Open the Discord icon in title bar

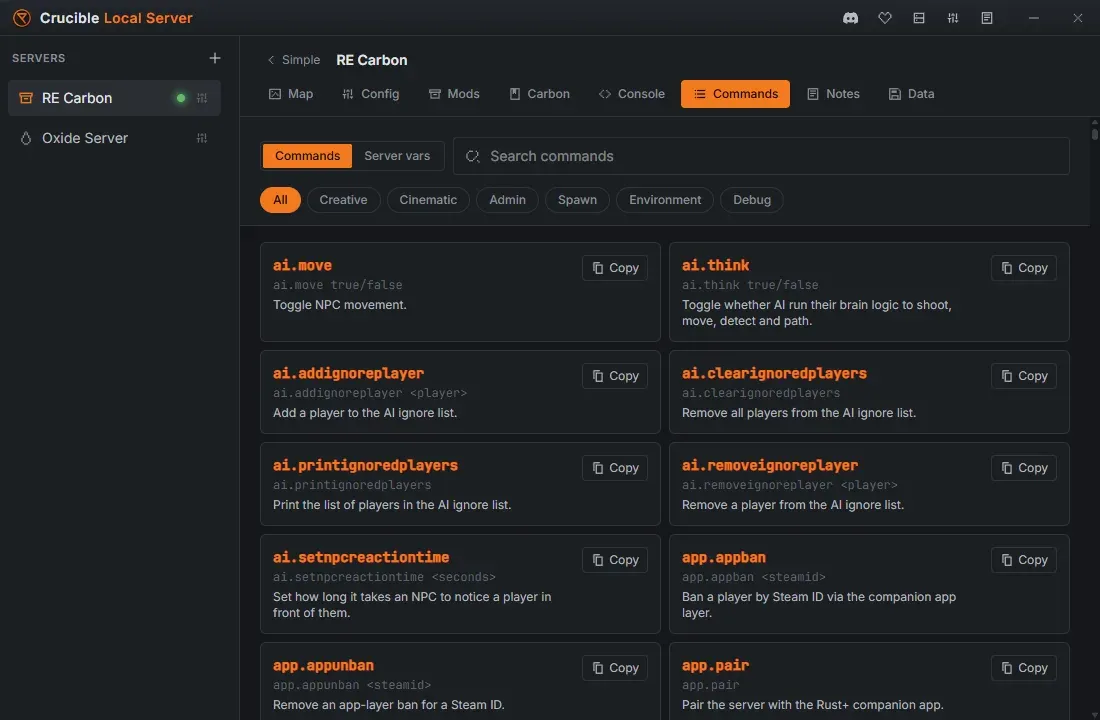850,18
